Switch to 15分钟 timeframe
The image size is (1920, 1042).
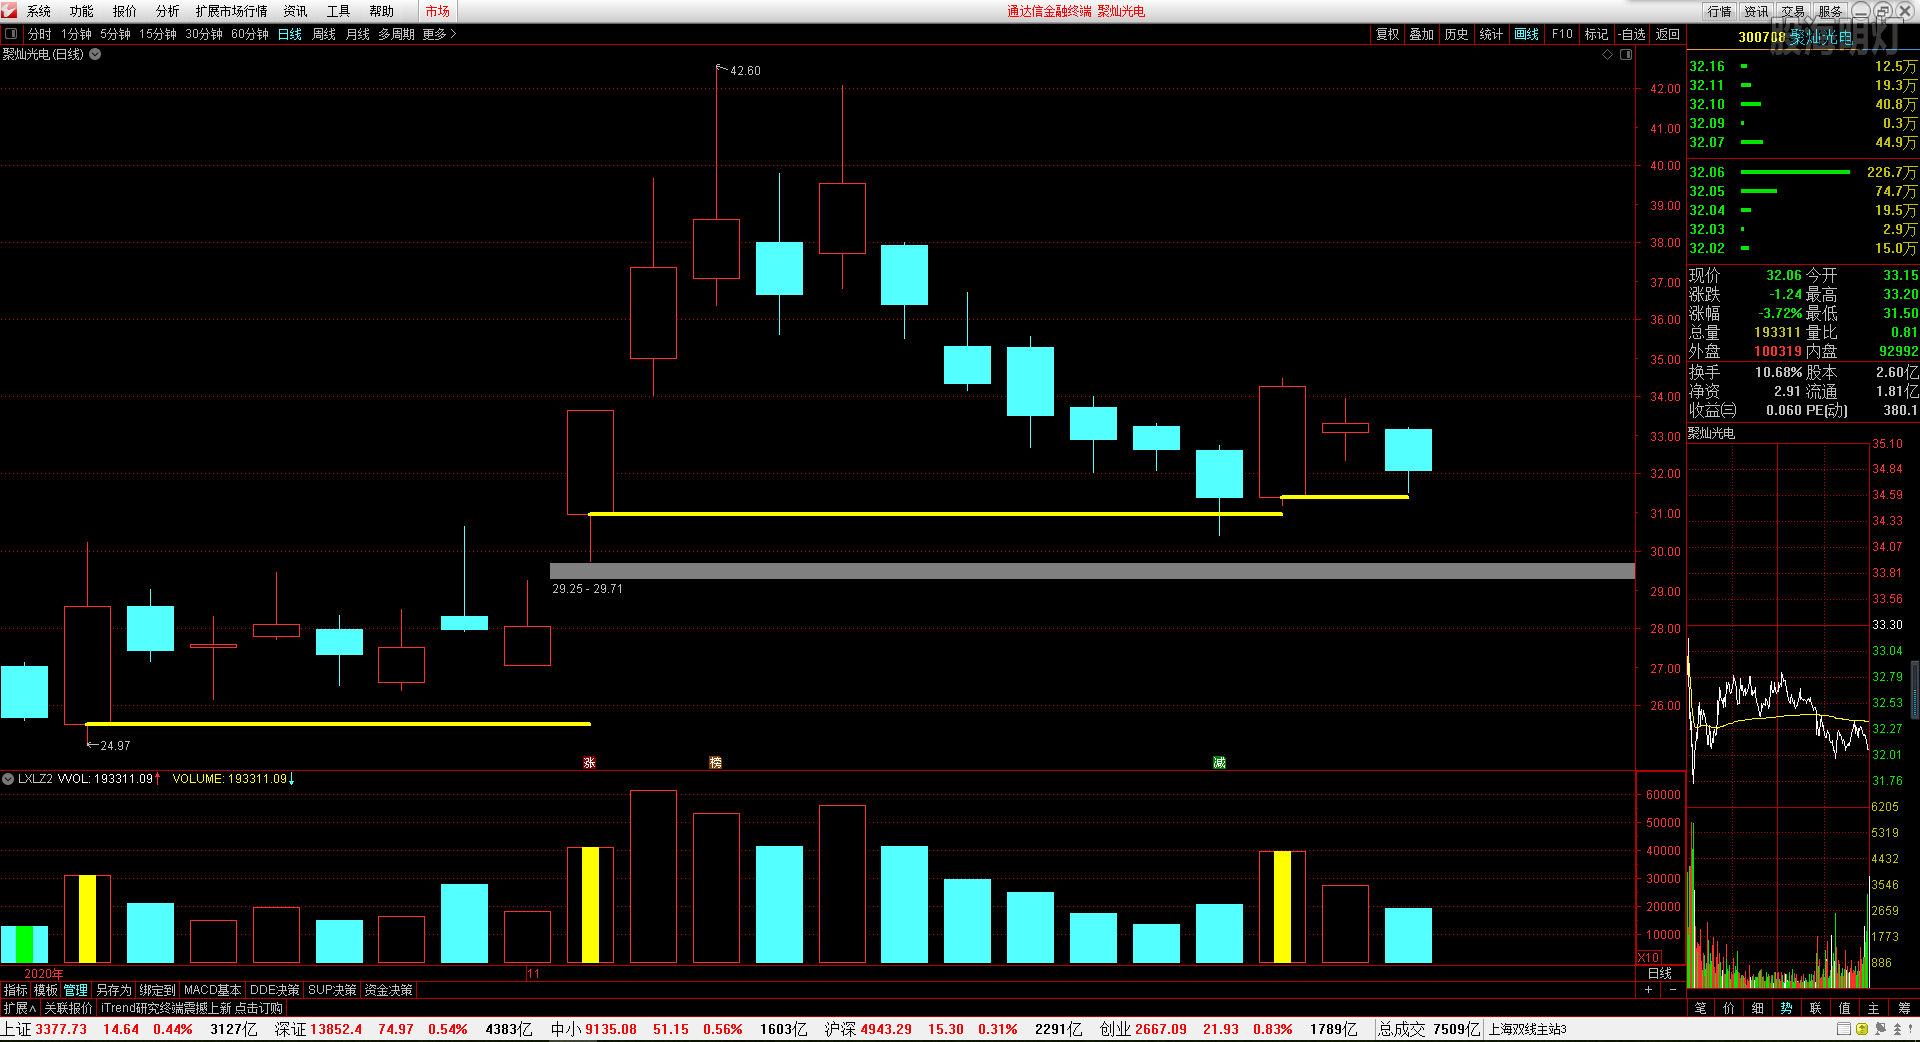[x=158, y=34]
